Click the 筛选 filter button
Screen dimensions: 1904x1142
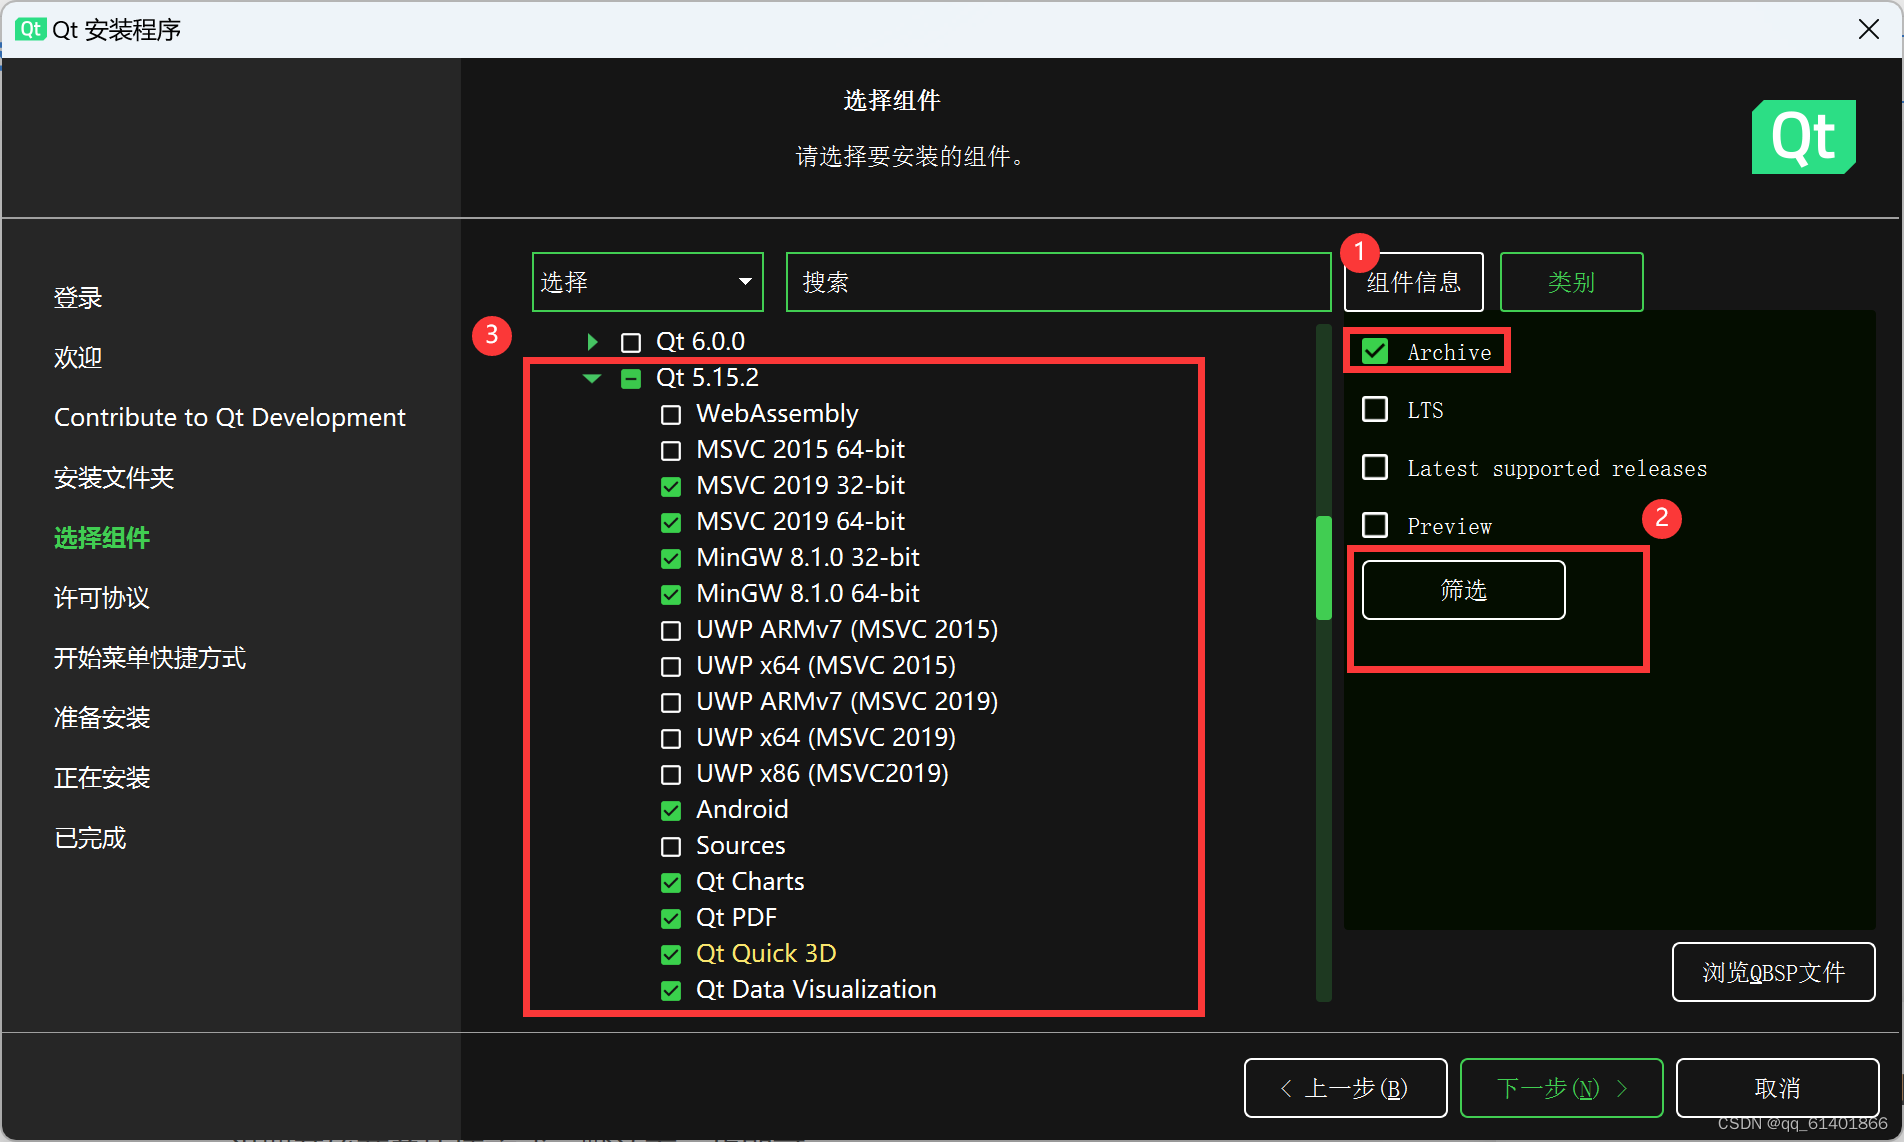tap(1463, 590)
